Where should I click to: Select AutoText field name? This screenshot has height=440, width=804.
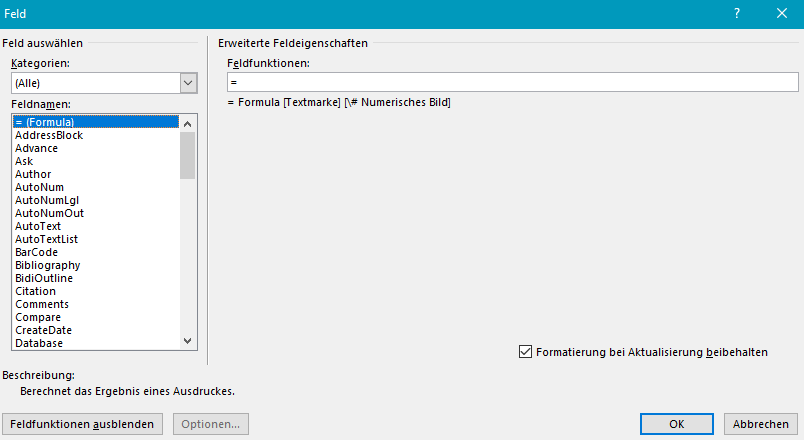96,226
